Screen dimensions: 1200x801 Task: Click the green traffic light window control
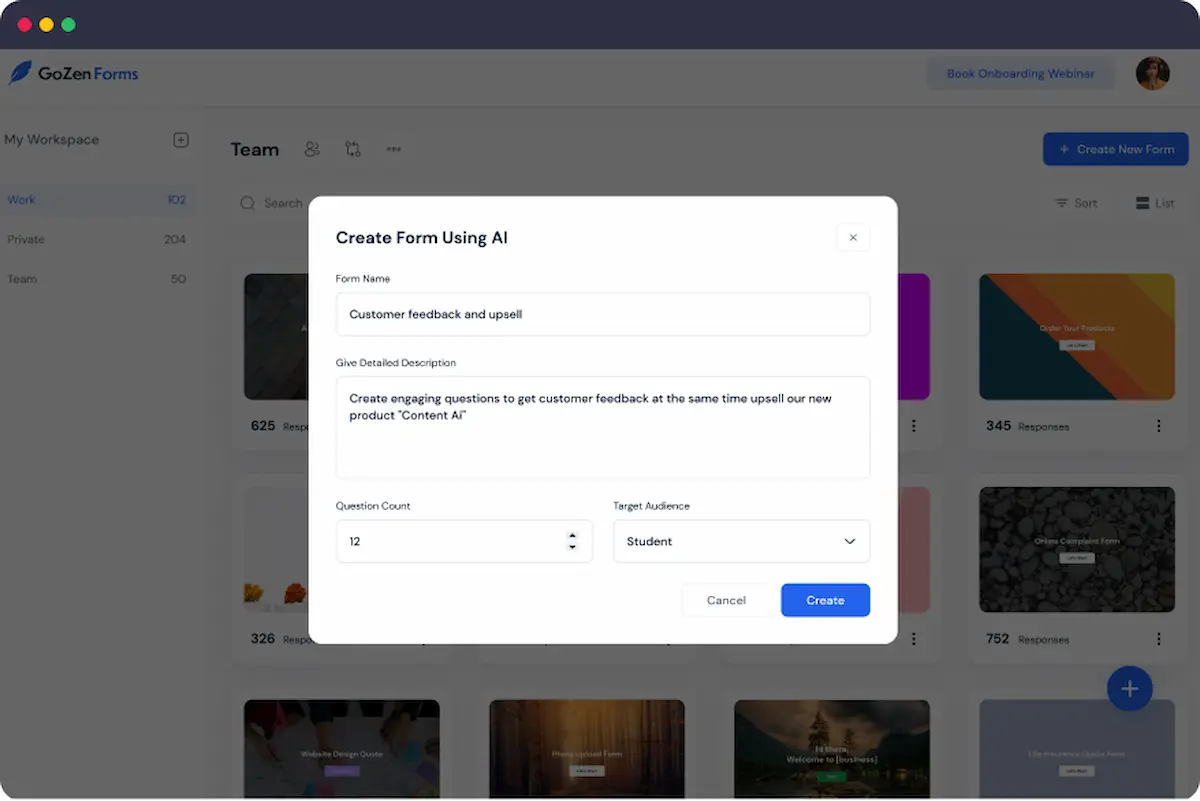68,24
